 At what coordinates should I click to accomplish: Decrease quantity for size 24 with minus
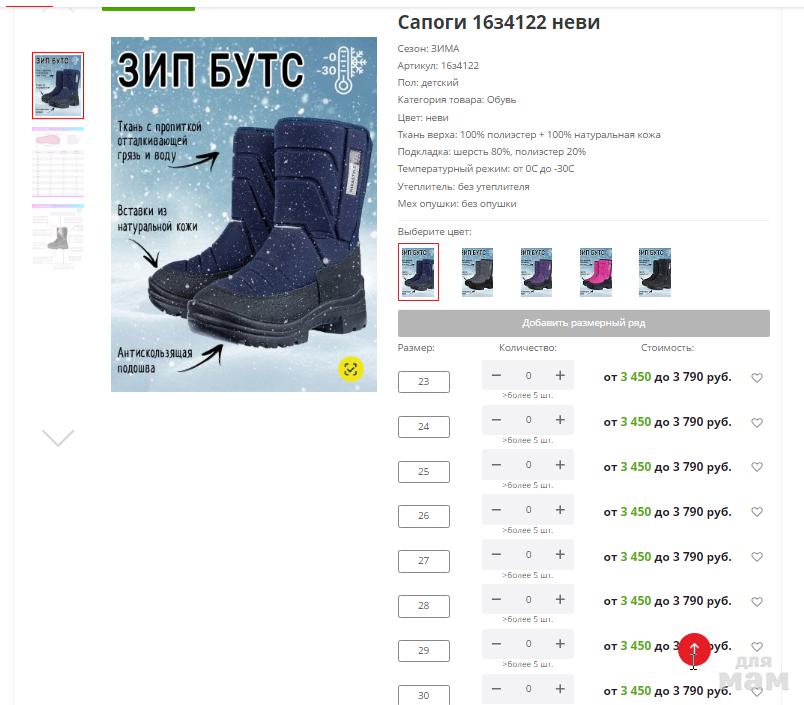tap(496, 420)
